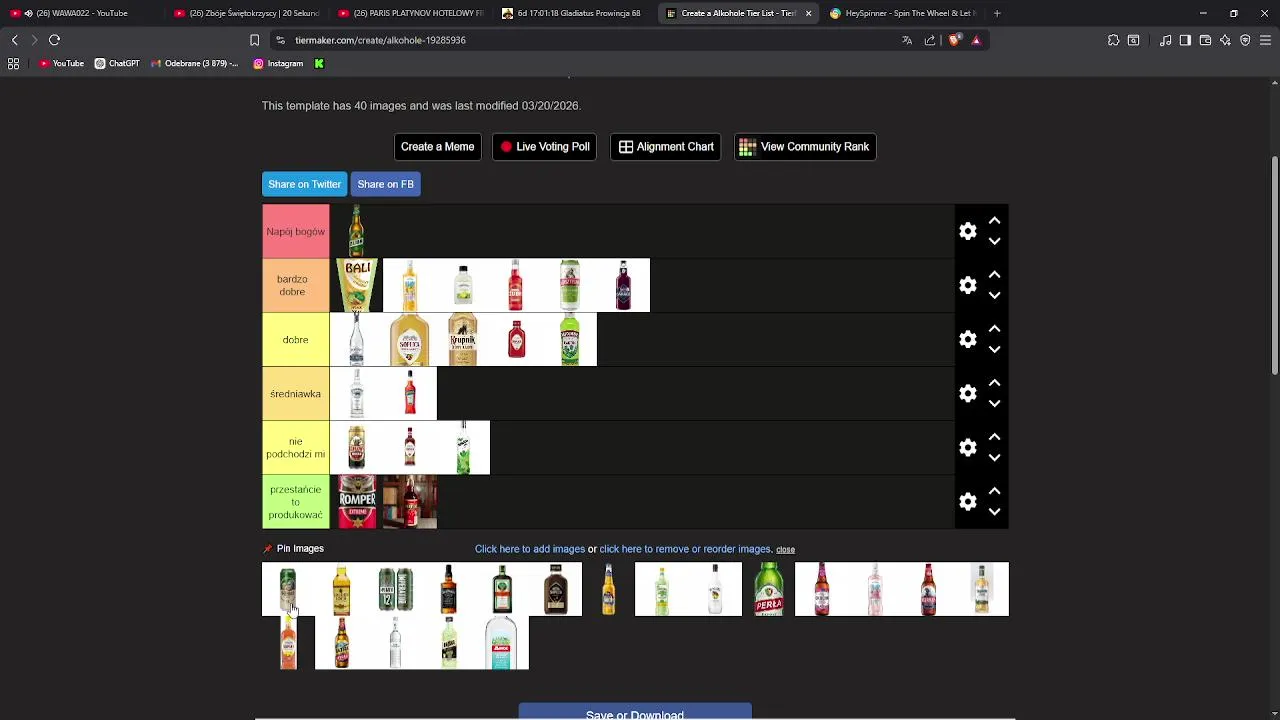View Community Rank
This screenshot has width=1280, height=720.
pyautogui.click(x=805, y=147)
